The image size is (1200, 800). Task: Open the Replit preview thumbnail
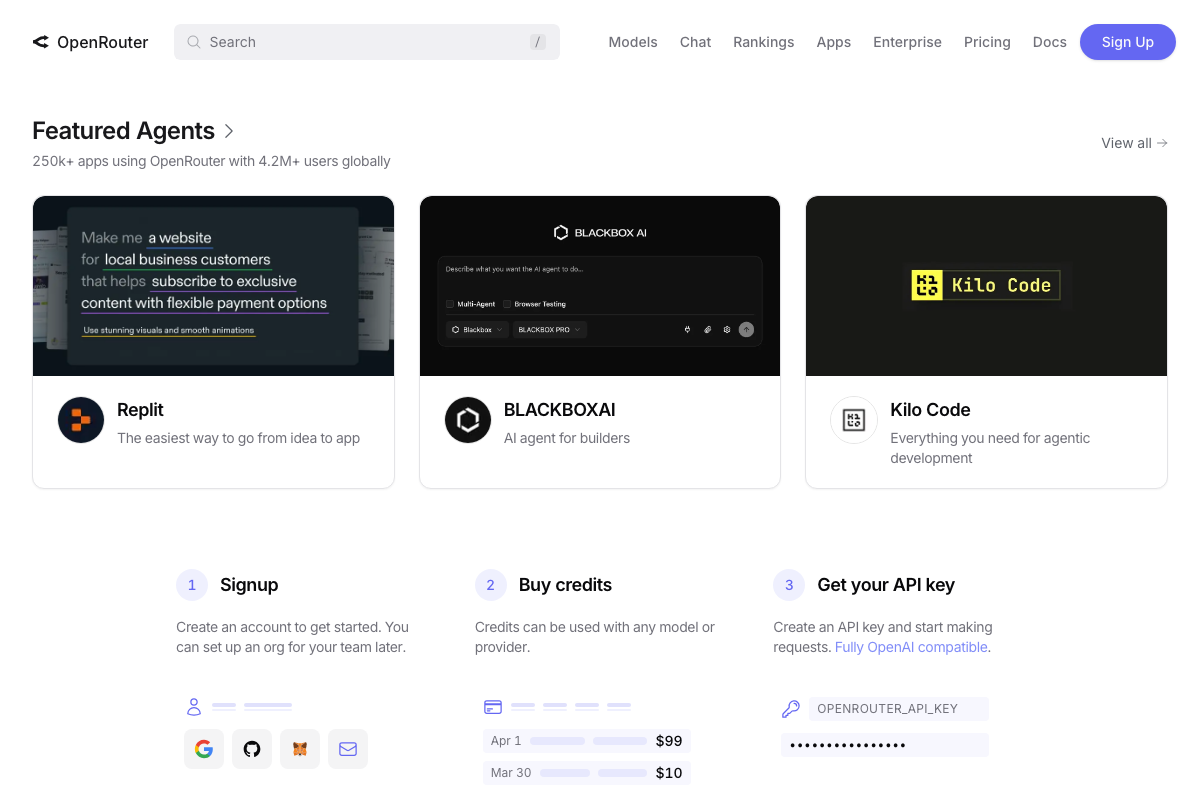[213, 286]
